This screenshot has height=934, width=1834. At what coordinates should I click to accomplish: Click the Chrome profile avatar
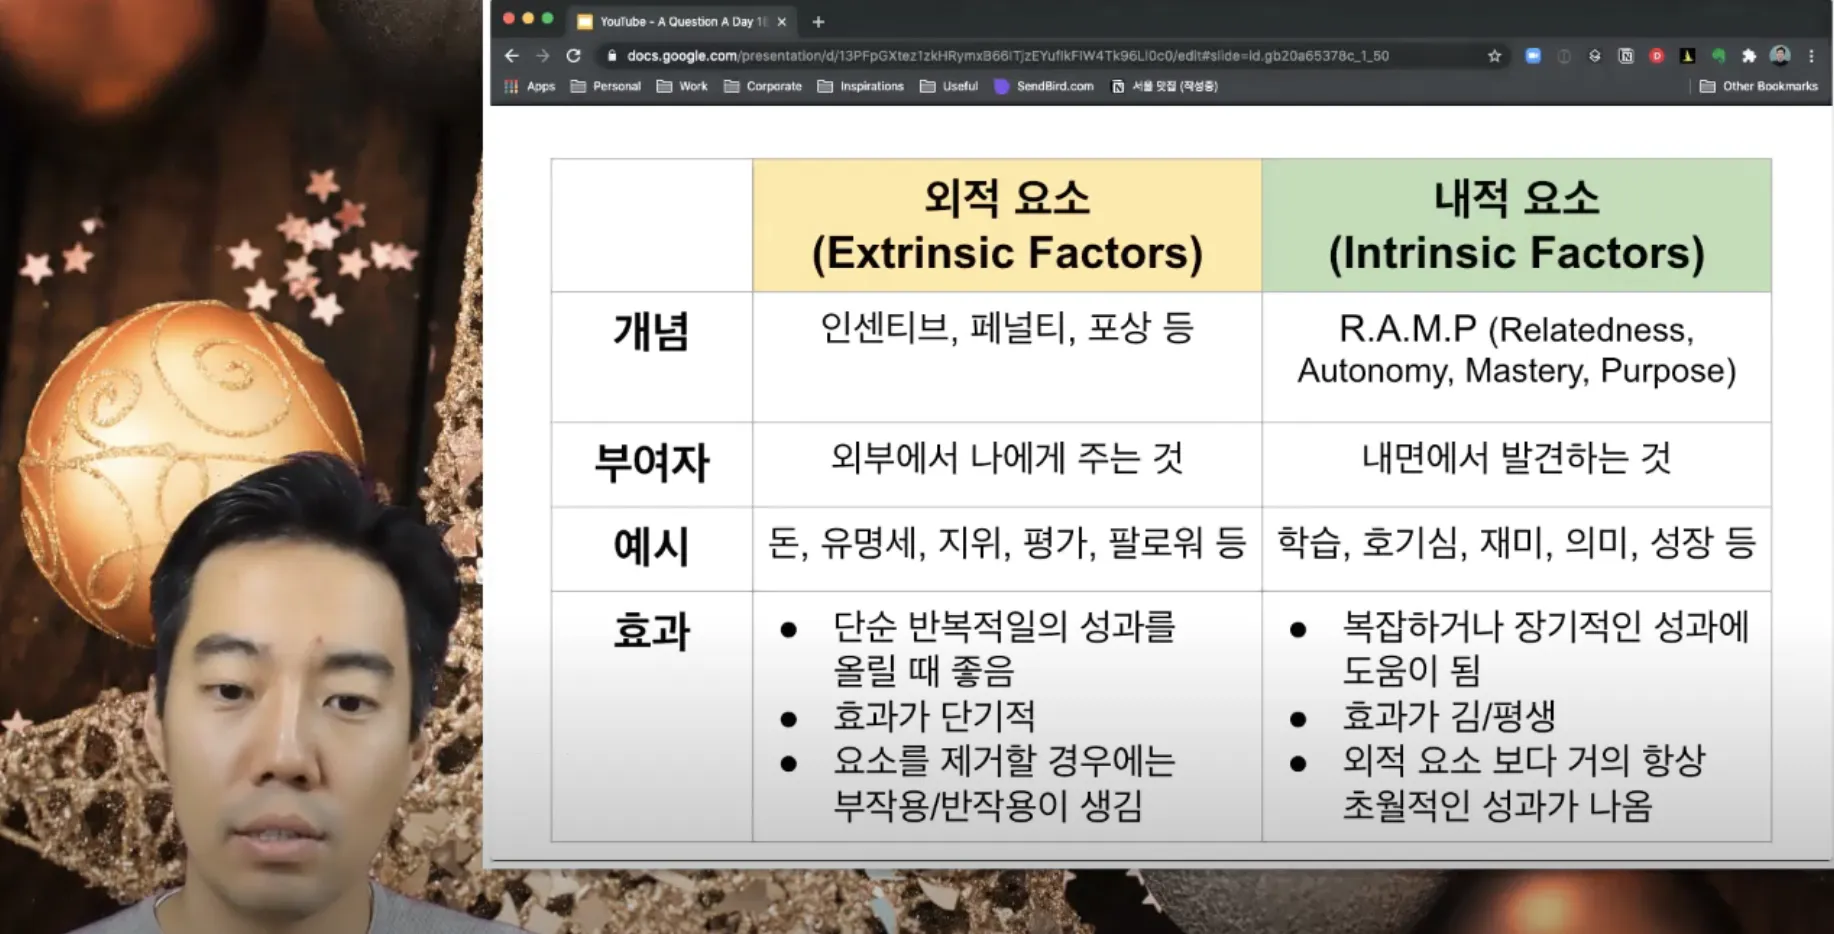(1782, 56)
